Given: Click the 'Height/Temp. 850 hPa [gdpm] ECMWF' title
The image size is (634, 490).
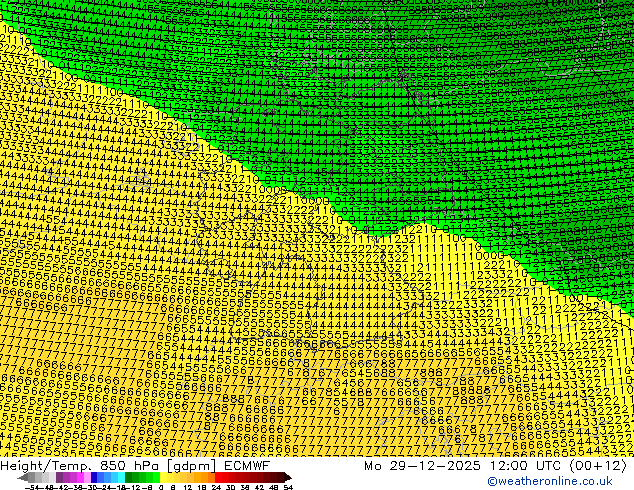Looking at the screenshot, I should coord(135,465).
